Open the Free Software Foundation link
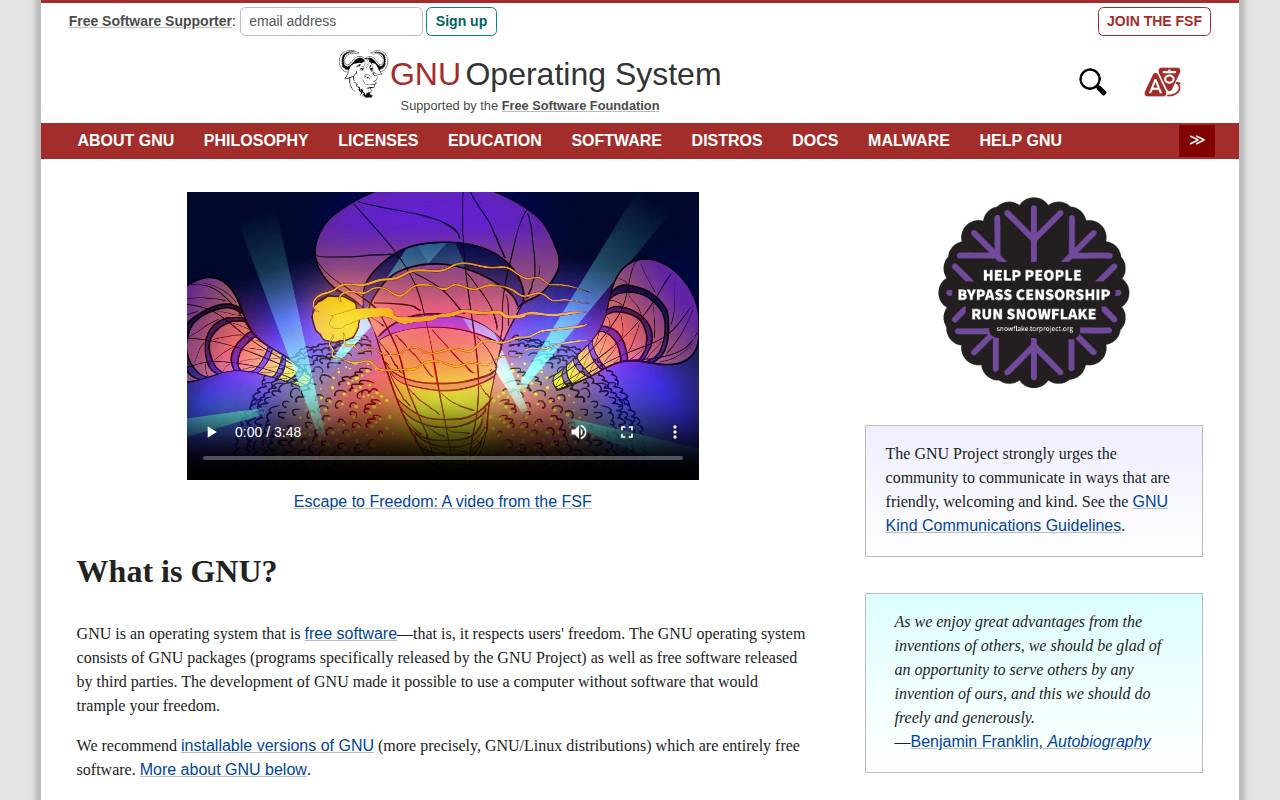This screenshot has width=1280, height=800. (580, 106)
